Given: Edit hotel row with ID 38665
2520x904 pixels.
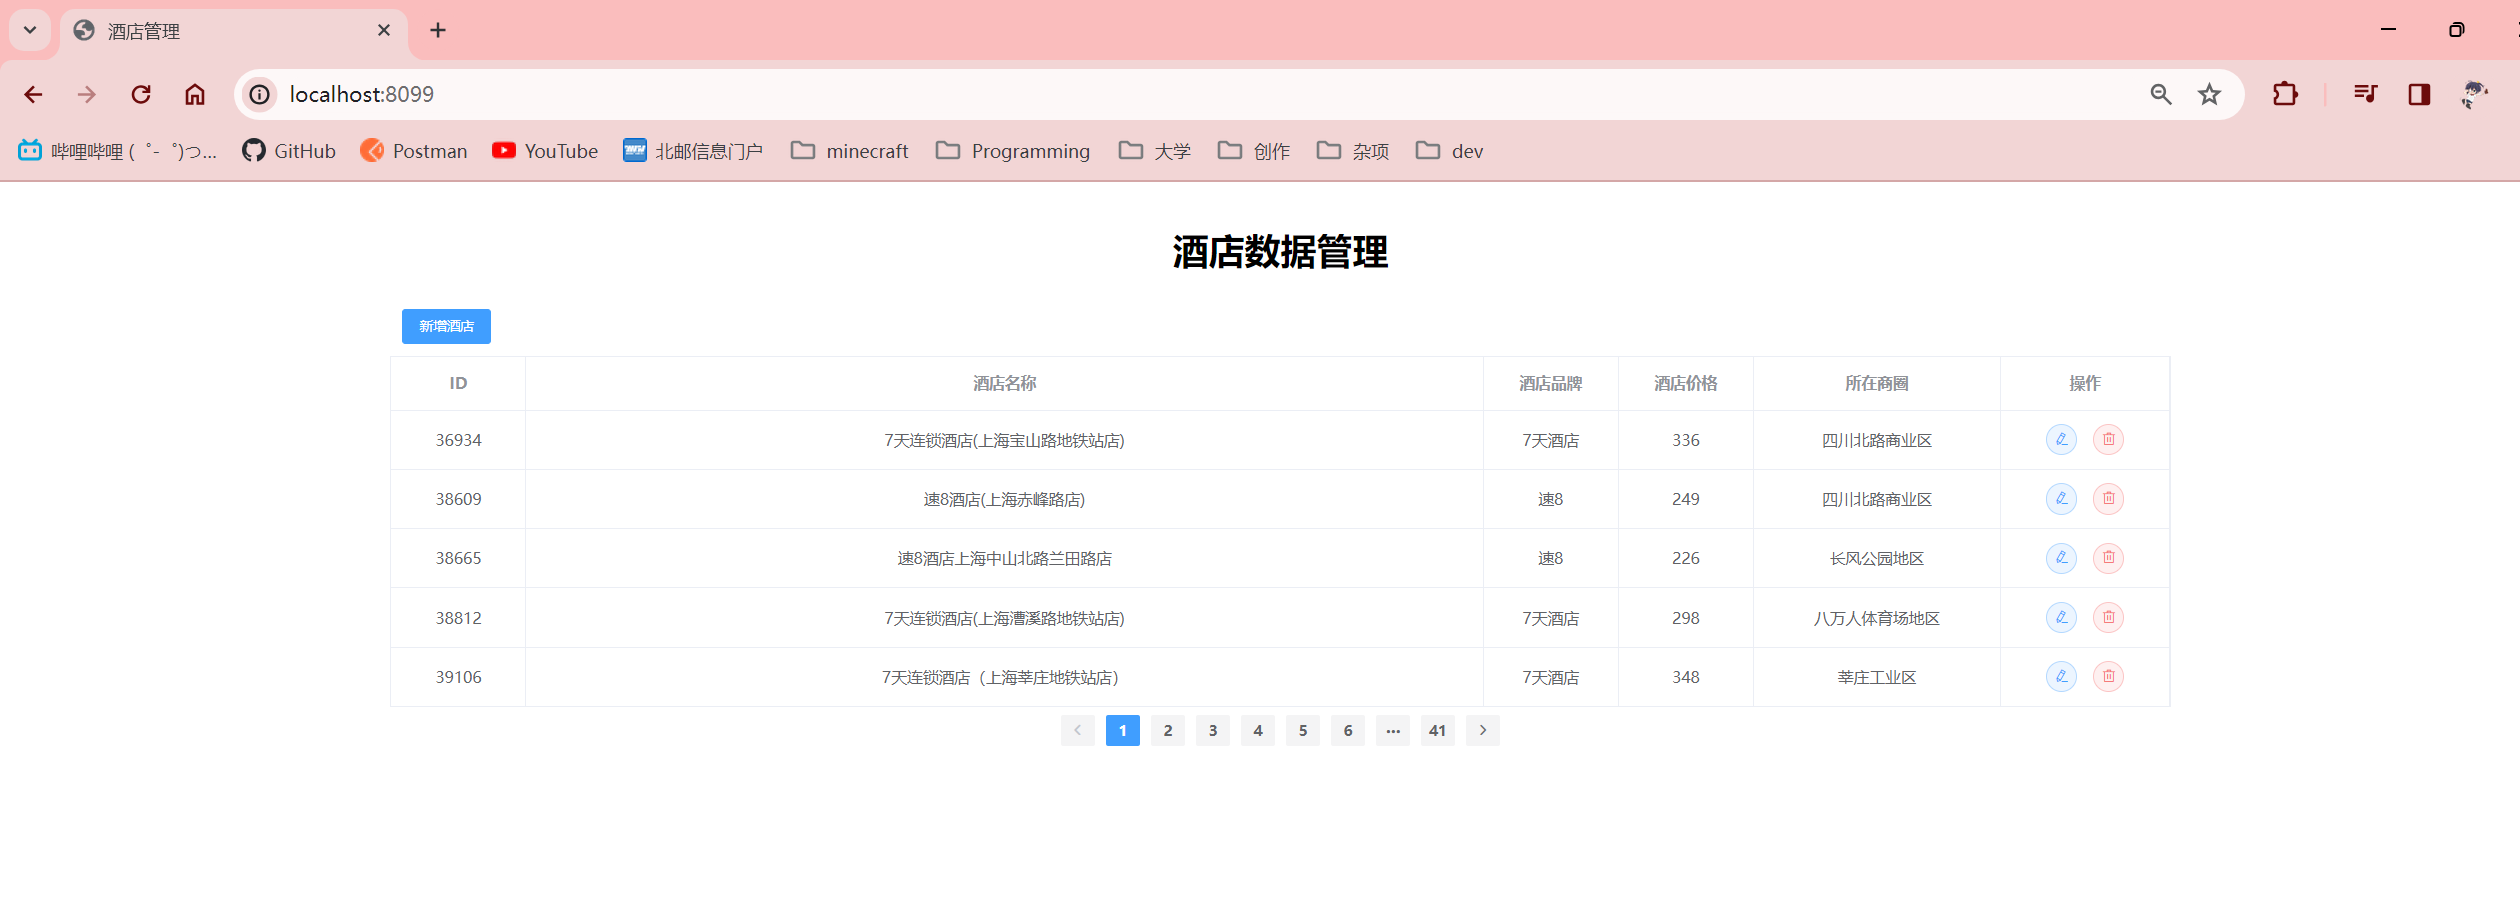Looking at the screenshot, I should tap(2061, 558).
